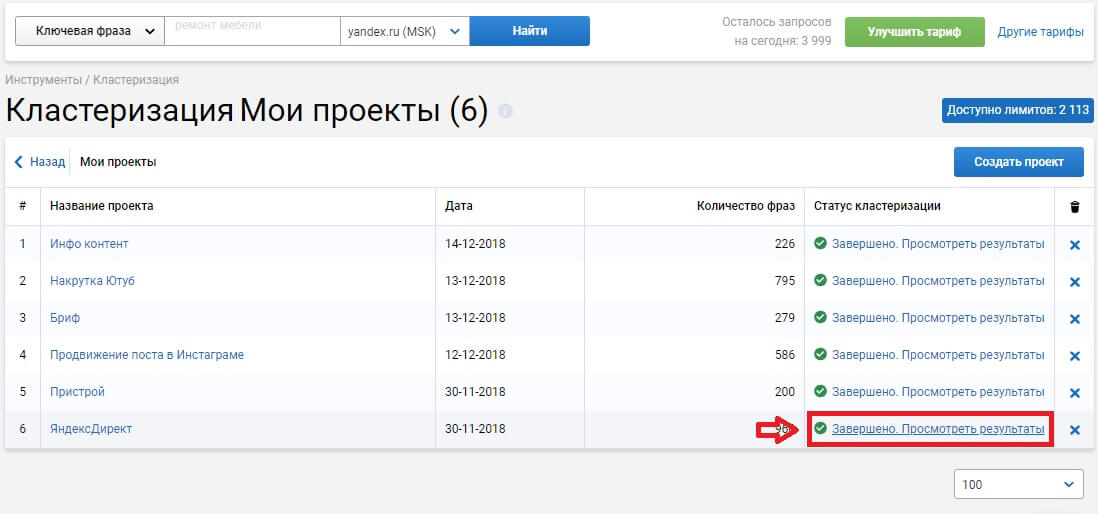Viewport: 1098px width, 514px height.
Task: Click the Создать проект button
Action: 1018,162
